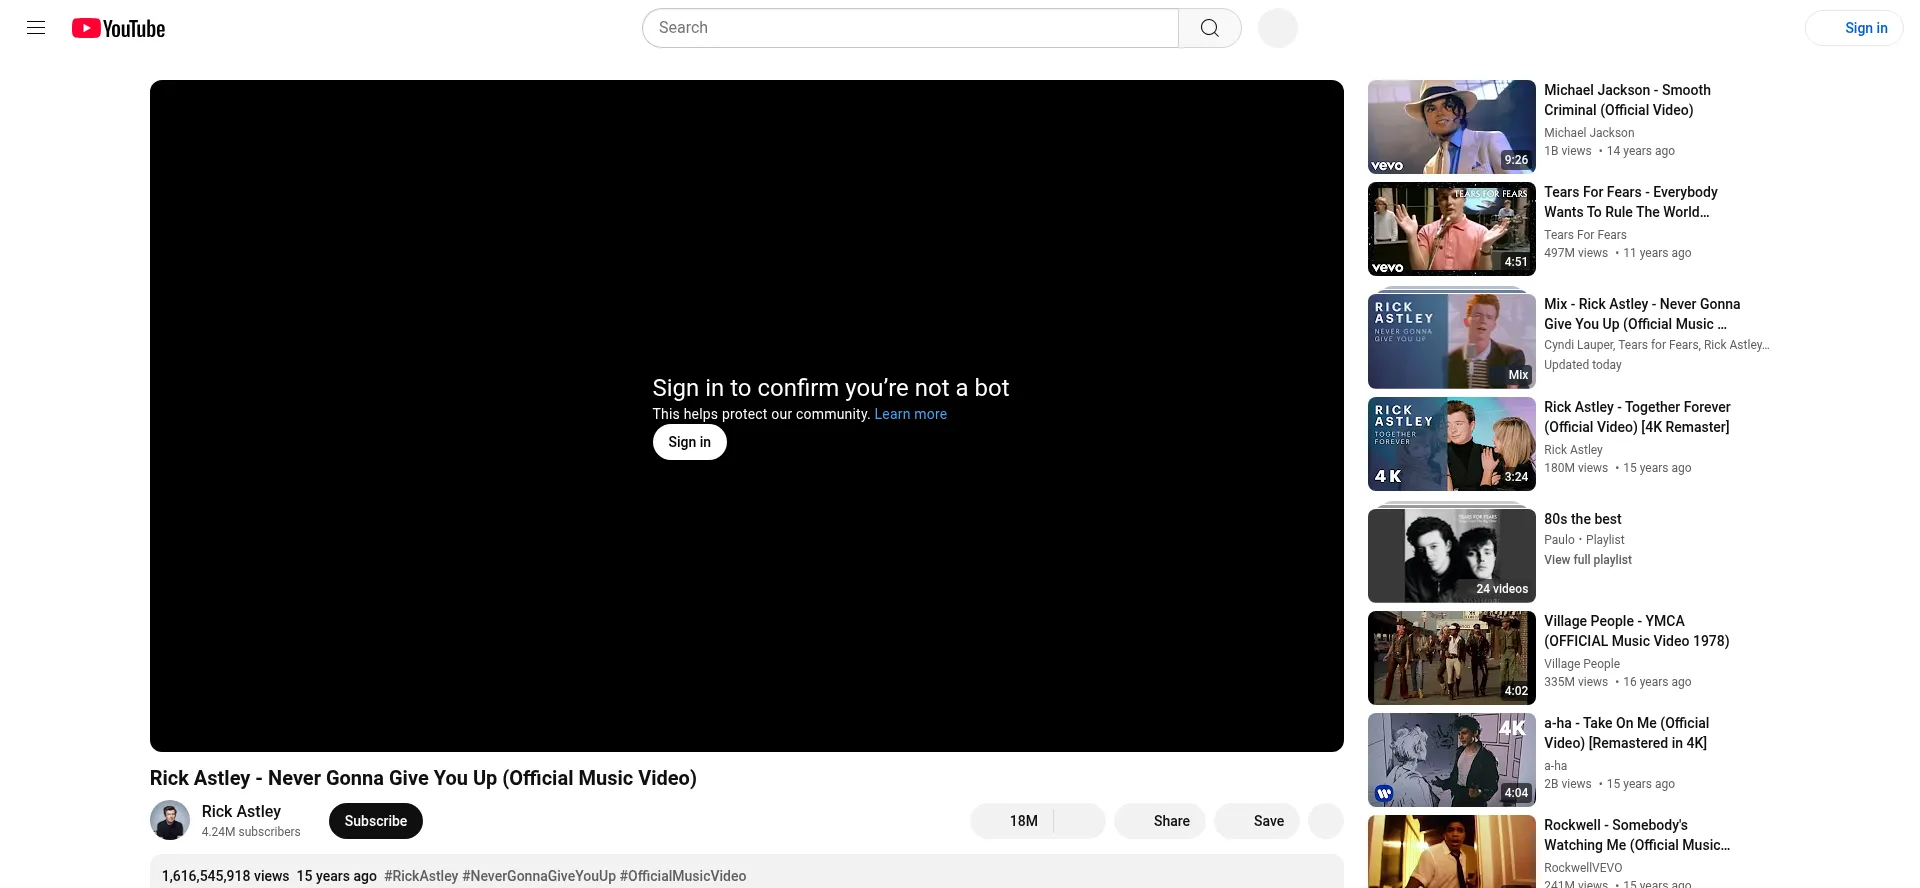Open Everybody Wants To Rule The World title
Image resolution: width=1920 pixels, height=888 pixels.
[1631, 202]
